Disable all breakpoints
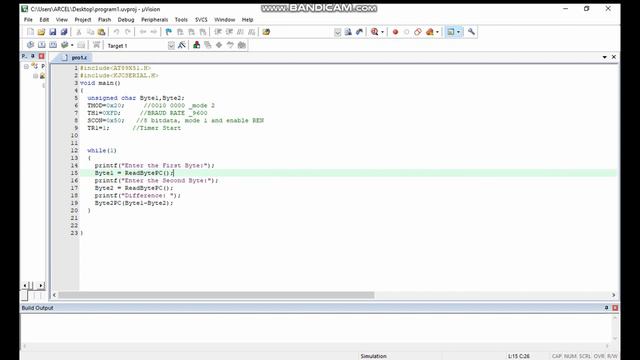Image resolution: width=640 pixels, height=360 pixels. click(x=418, y=32)
